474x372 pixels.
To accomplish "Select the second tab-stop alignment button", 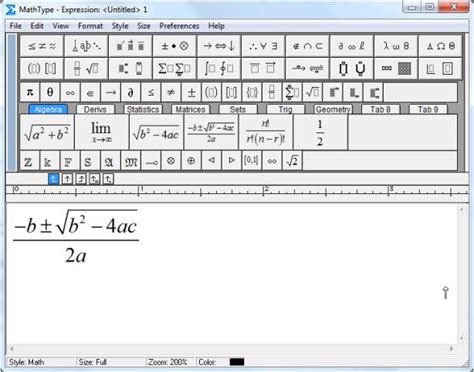I will tap(67, 179).
